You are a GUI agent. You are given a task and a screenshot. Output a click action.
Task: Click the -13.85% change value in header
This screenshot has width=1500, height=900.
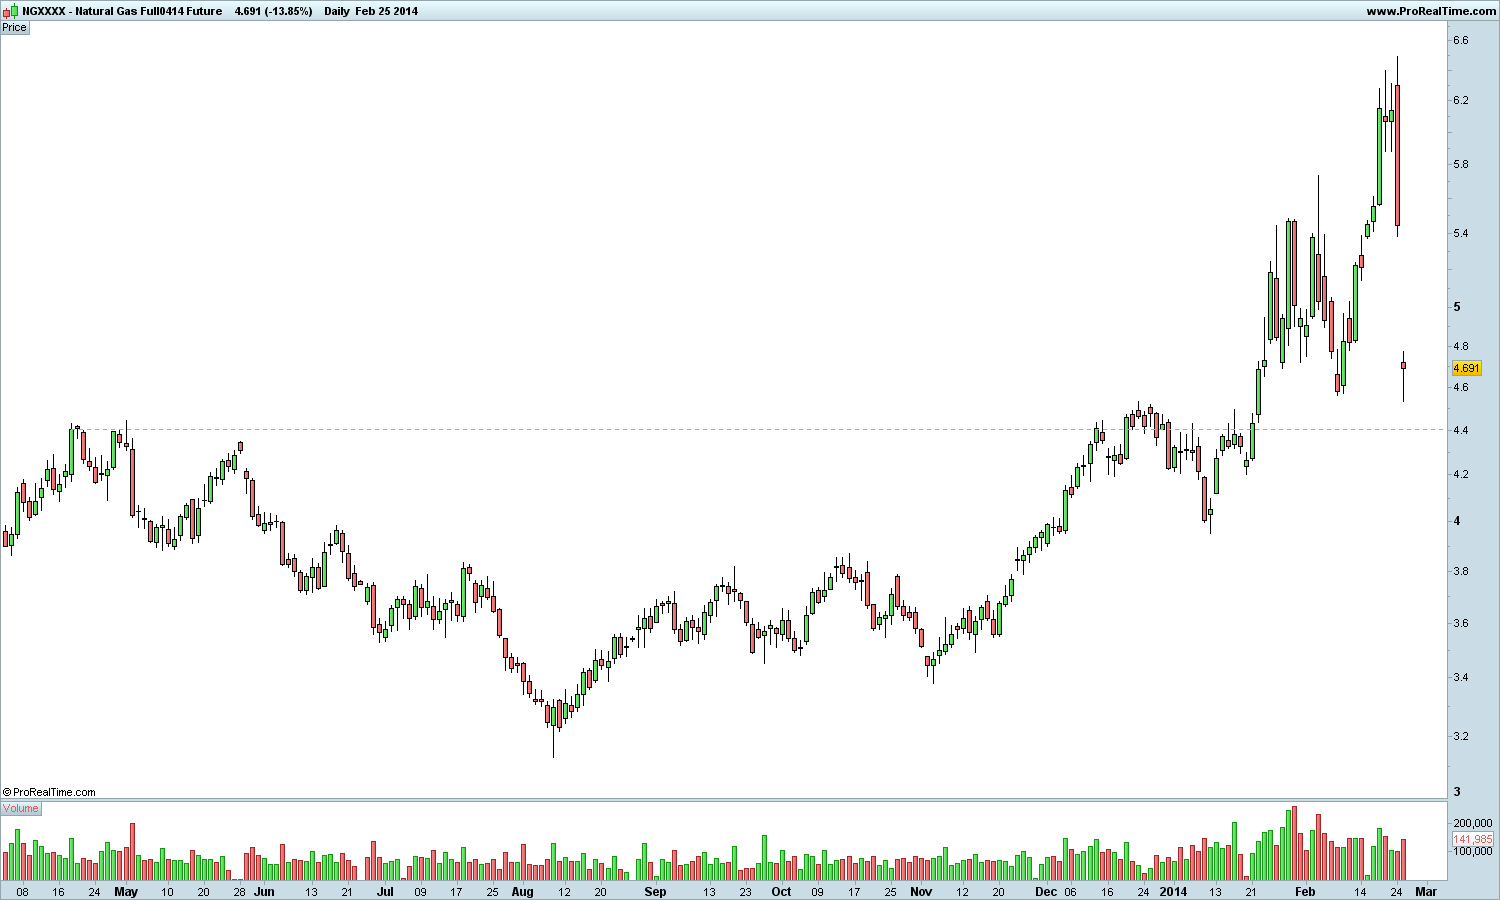[x=286, y=11]
